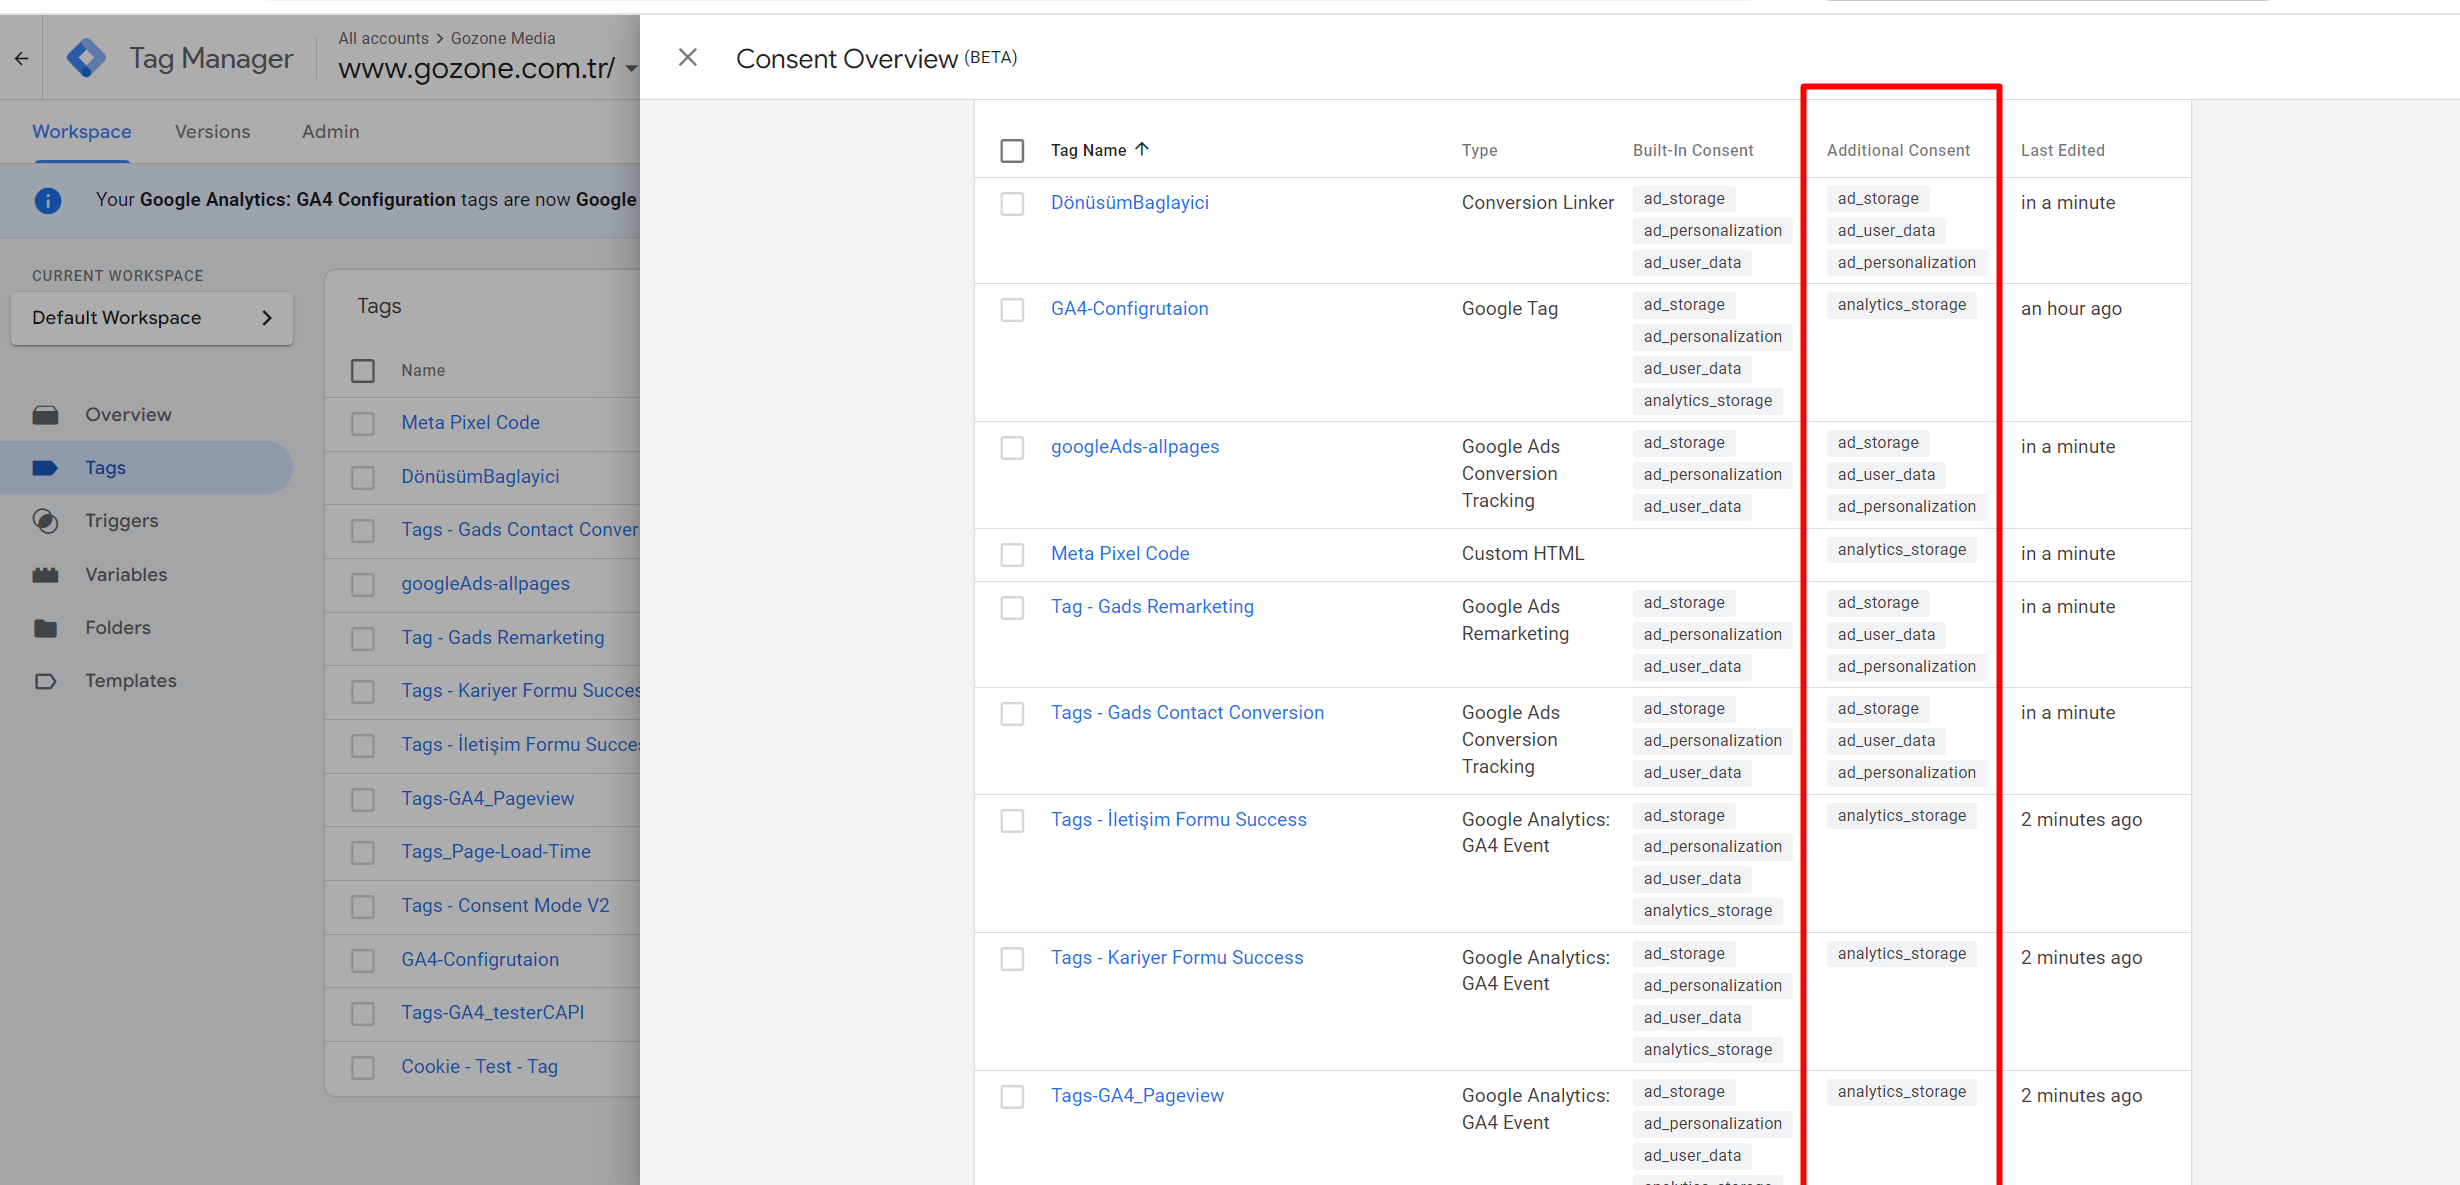Expand the Default Workspace selector

click(152, 318)
